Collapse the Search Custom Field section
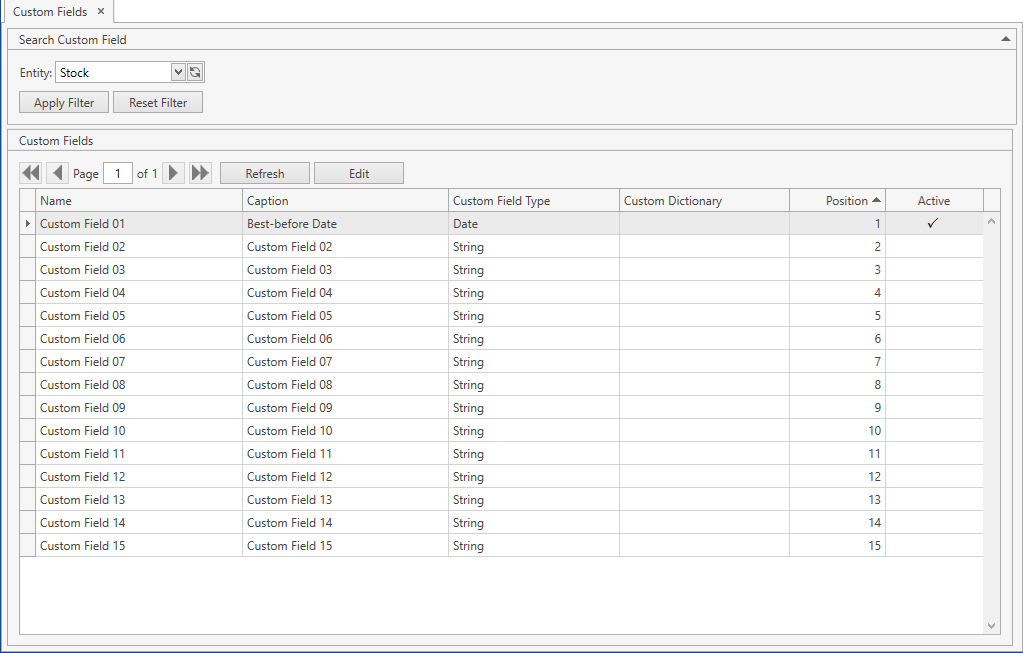 coord(1005,39)
